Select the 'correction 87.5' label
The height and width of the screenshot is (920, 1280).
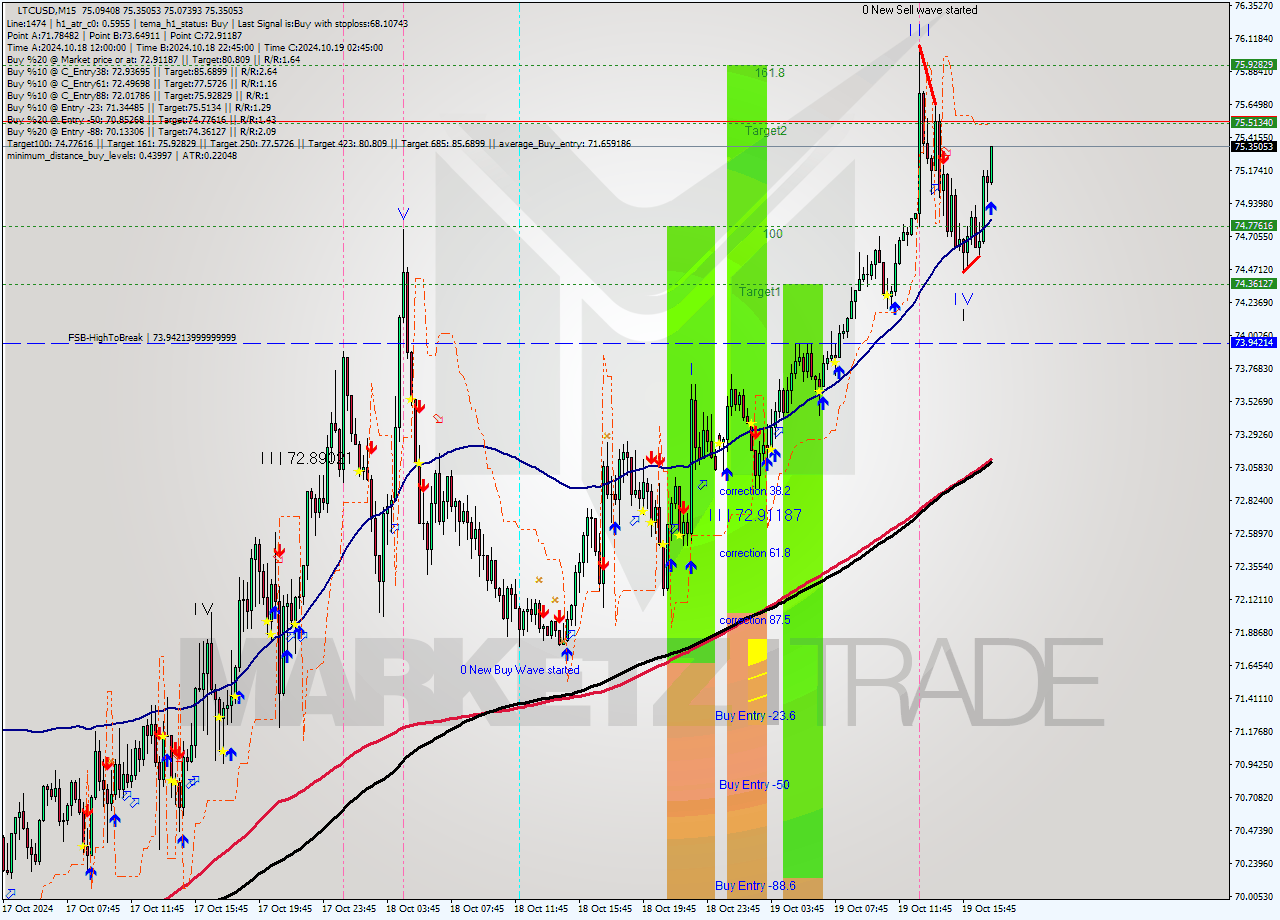755,620
